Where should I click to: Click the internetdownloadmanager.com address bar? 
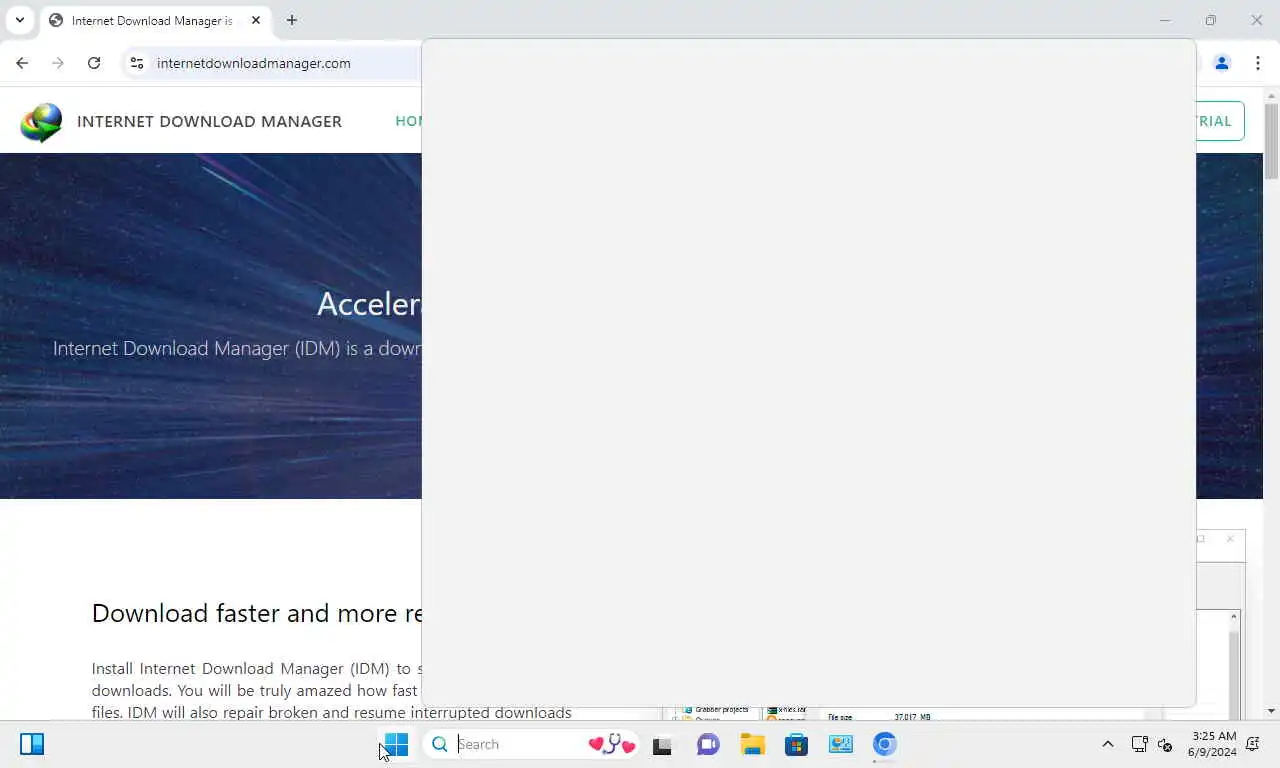(254, 63)
